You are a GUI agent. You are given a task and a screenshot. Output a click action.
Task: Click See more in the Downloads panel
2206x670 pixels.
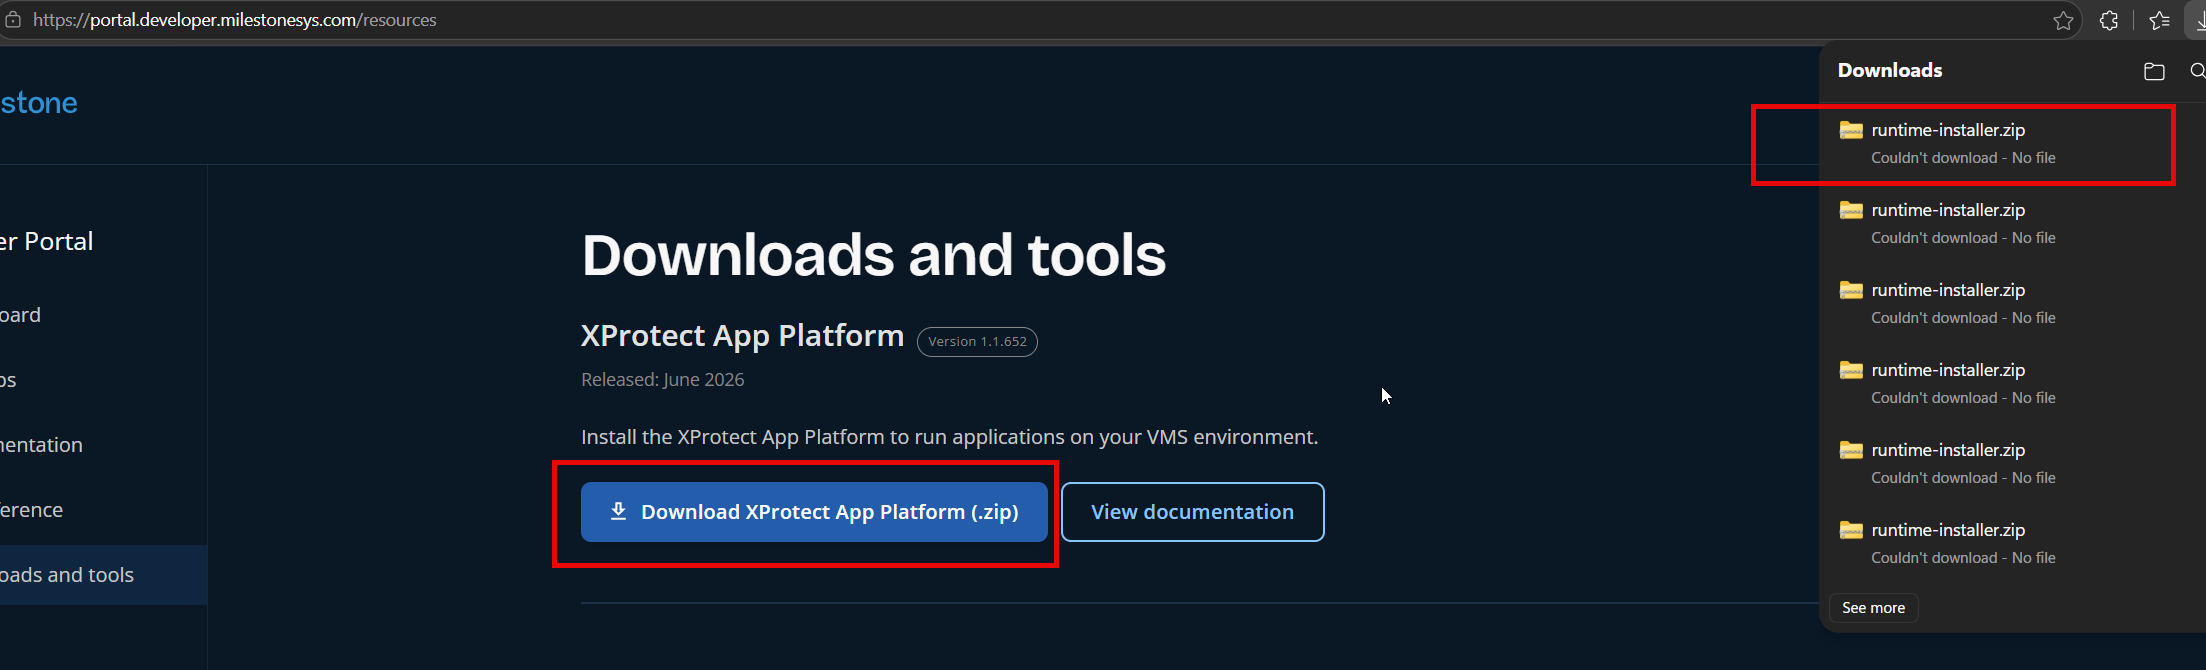[x=1873, y=608]
